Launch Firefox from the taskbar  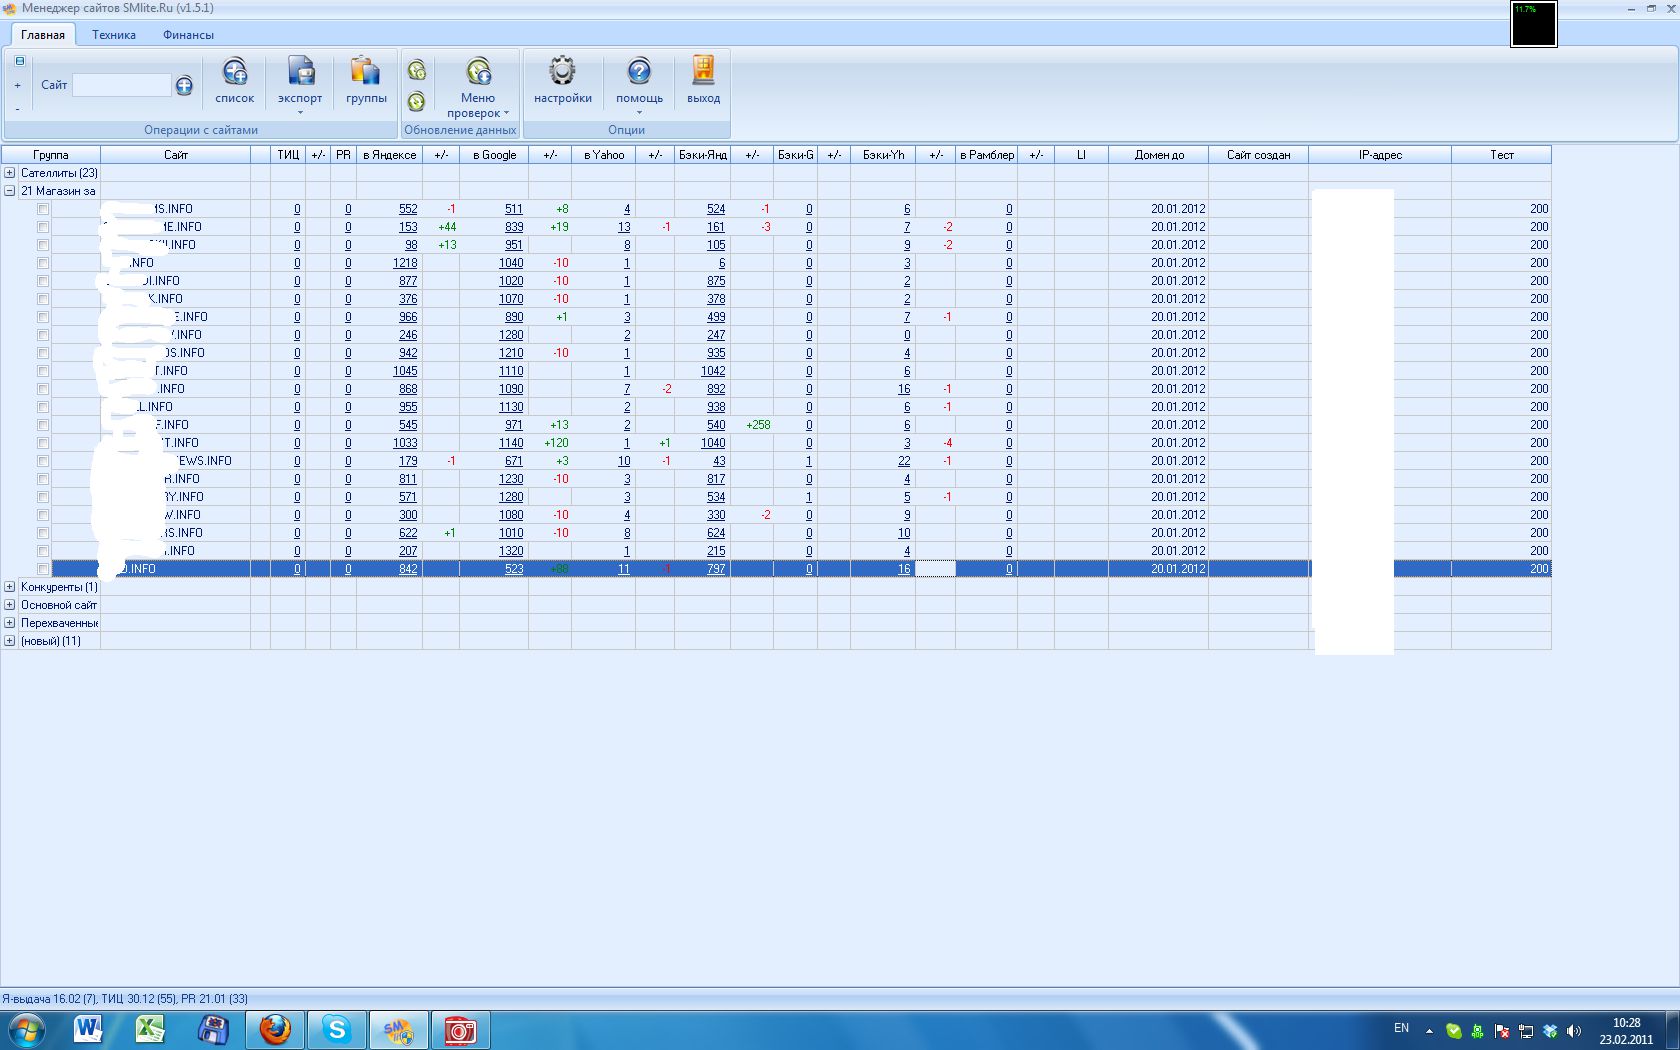274,1029
